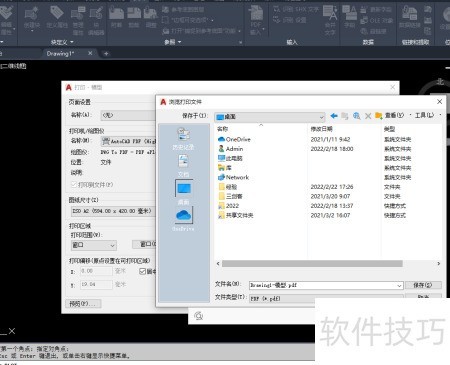Image resolution: width=450 pixels, height=365 pixels.
Task: Insert an OLE Object from the ribbon
Action: pyautogui.click(x=377, y=20)
